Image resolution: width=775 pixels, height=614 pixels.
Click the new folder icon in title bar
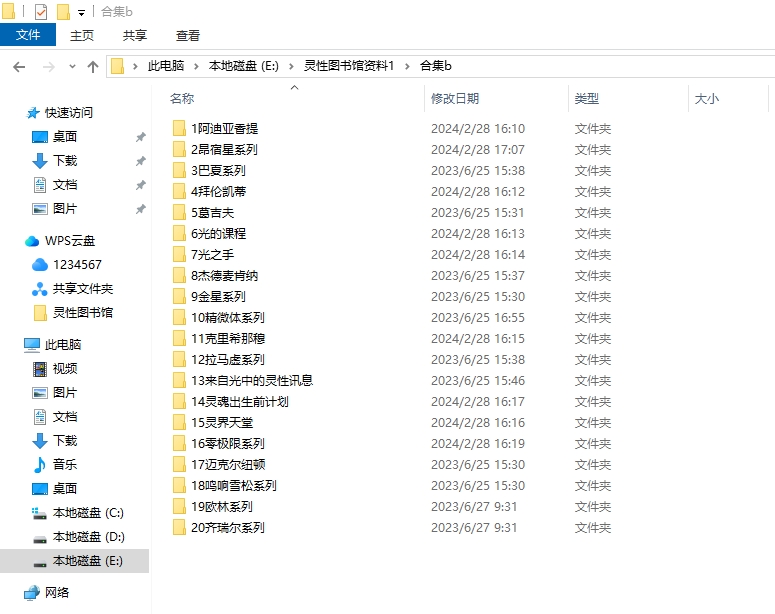click(63, 11)
